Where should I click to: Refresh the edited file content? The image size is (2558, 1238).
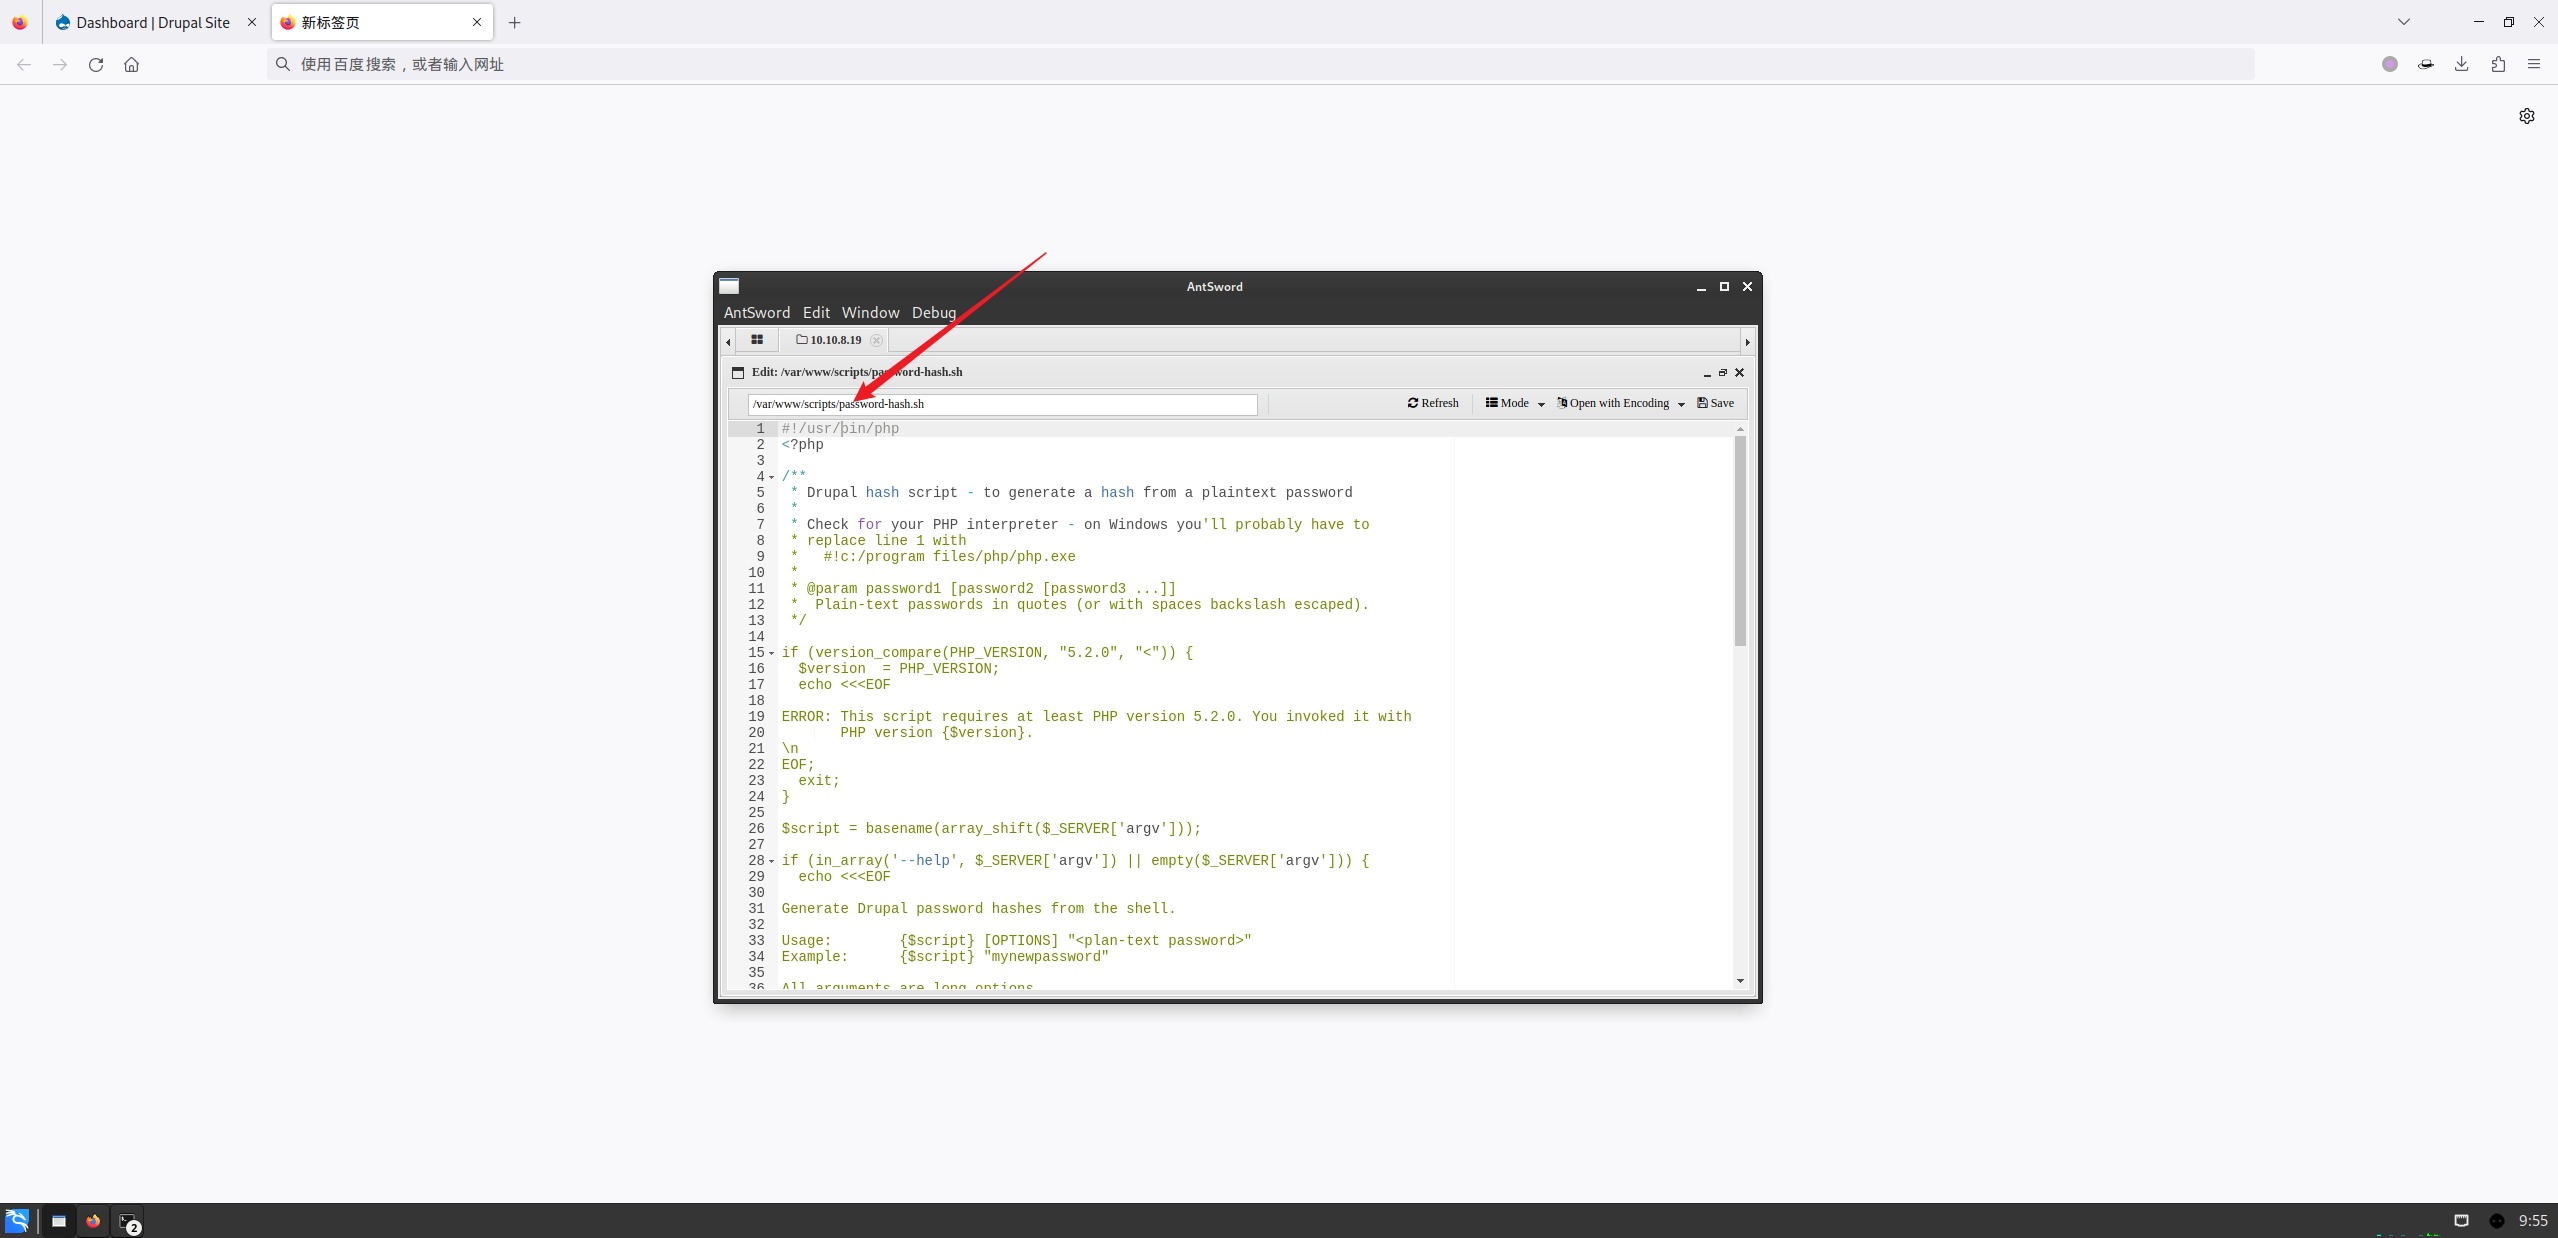click(x=1433, y=403)
